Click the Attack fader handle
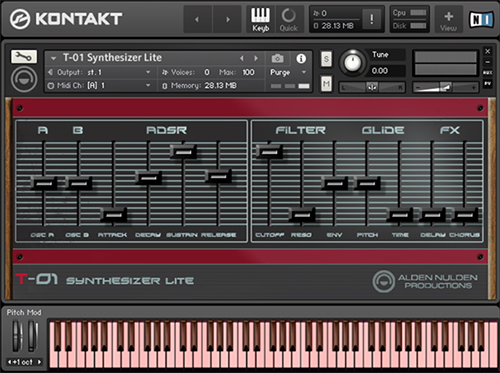The width and height of the screenshot is (500, 373). (114, 215)
